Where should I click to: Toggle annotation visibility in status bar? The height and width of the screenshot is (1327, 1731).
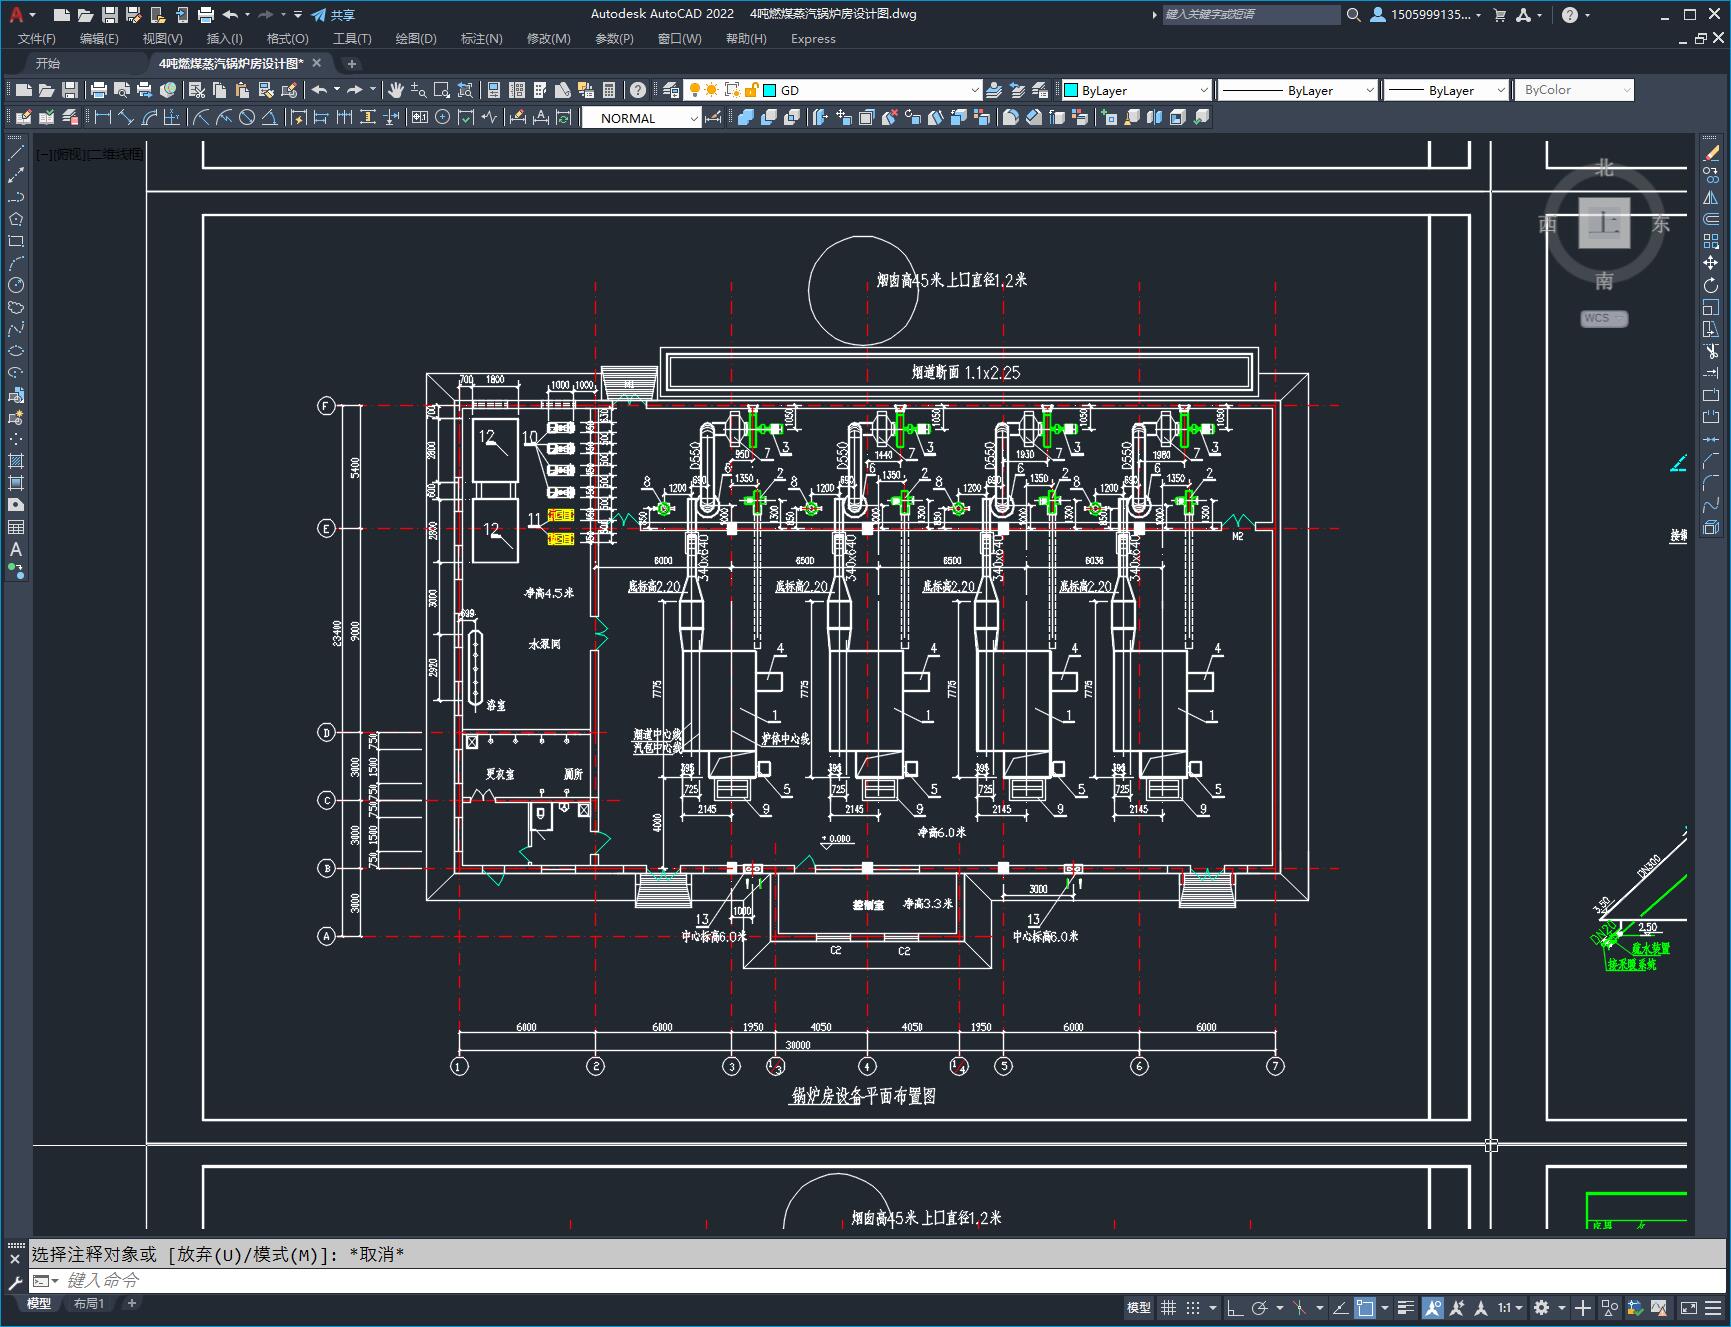coord(1432,1307)
